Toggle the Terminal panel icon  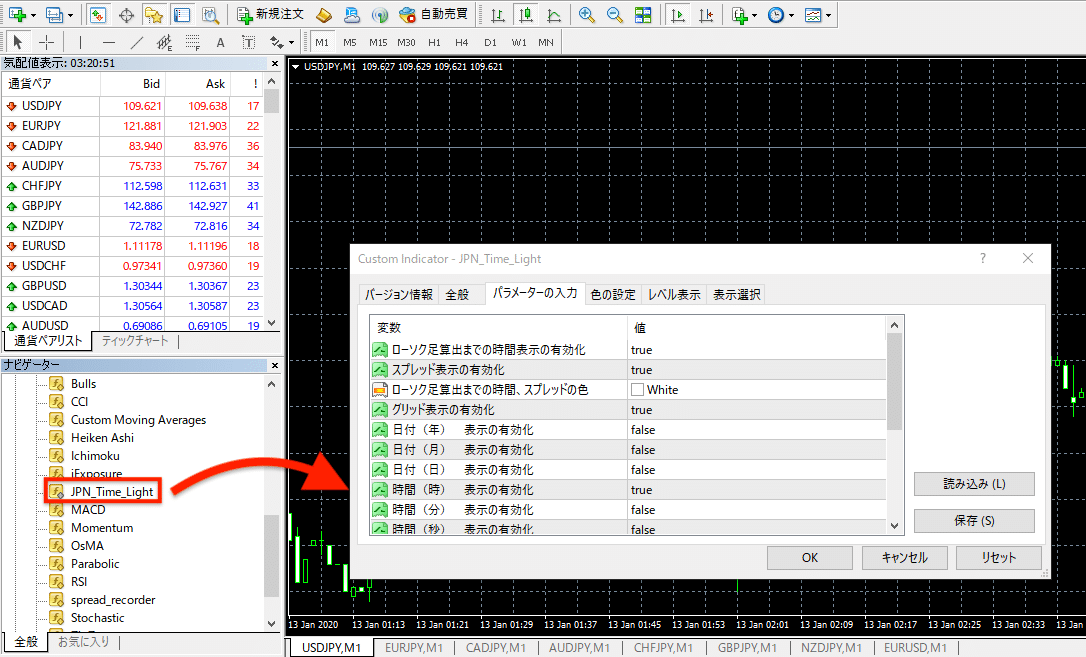pos(181,15)
